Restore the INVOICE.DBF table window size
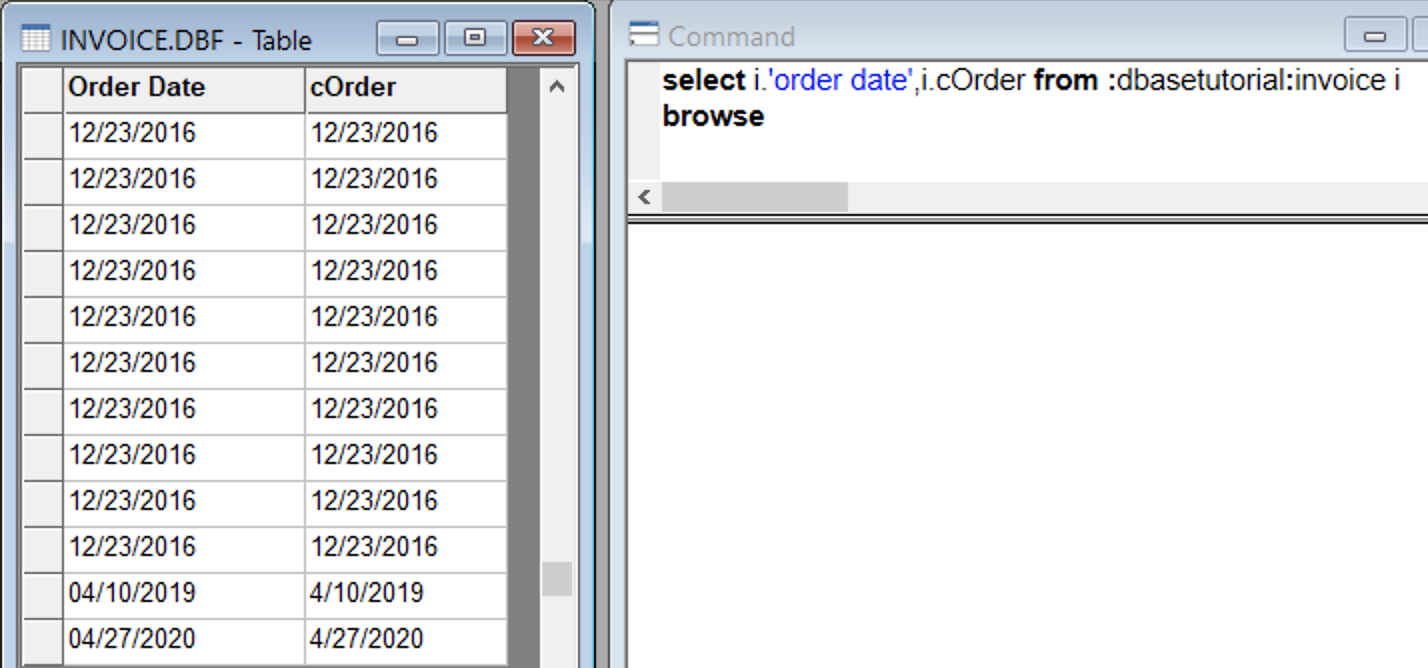This screenshot has width=1428, height=668. (x=475, y=39)
